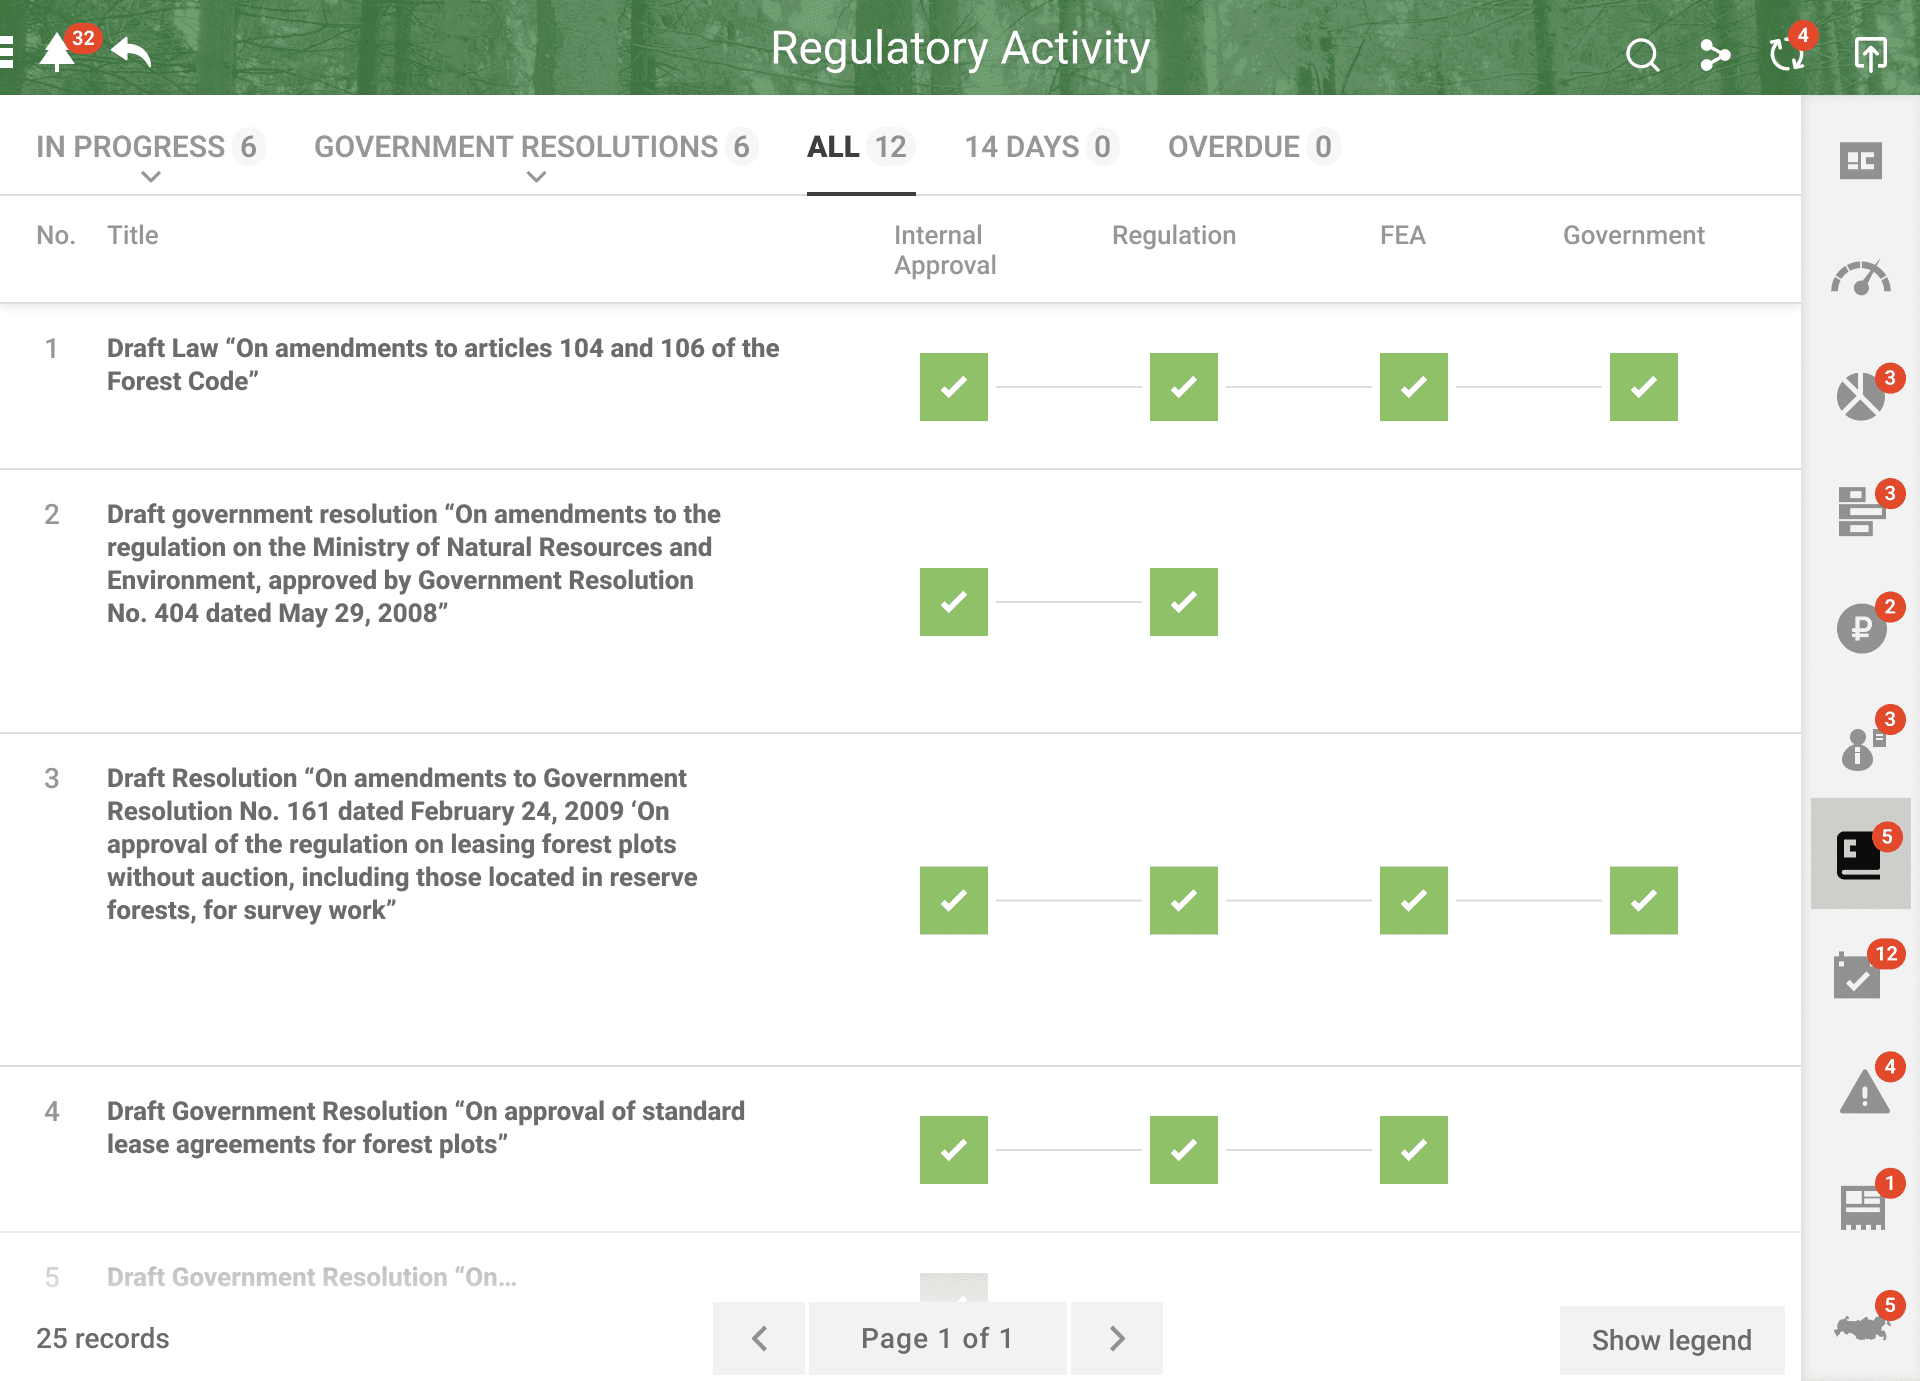Expand the Government Resolutions tab chevron
This screenshot has width=1920, height=1381.
coord(536,177)
